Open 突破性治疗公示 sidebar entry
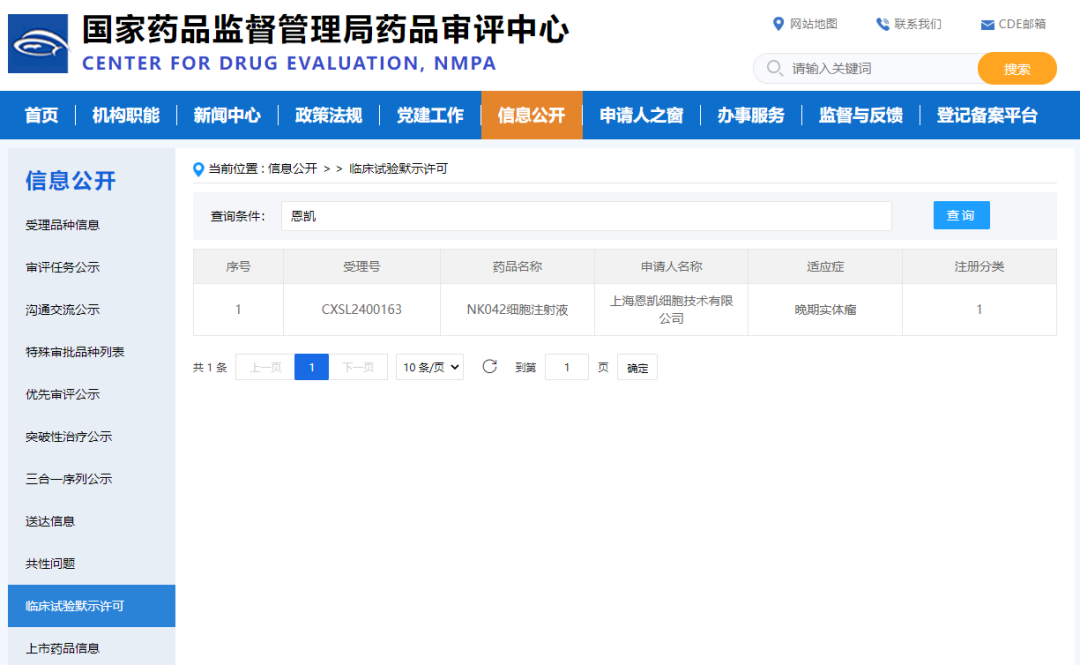Viewport: 1080px width, 665px height. [68, 436]
